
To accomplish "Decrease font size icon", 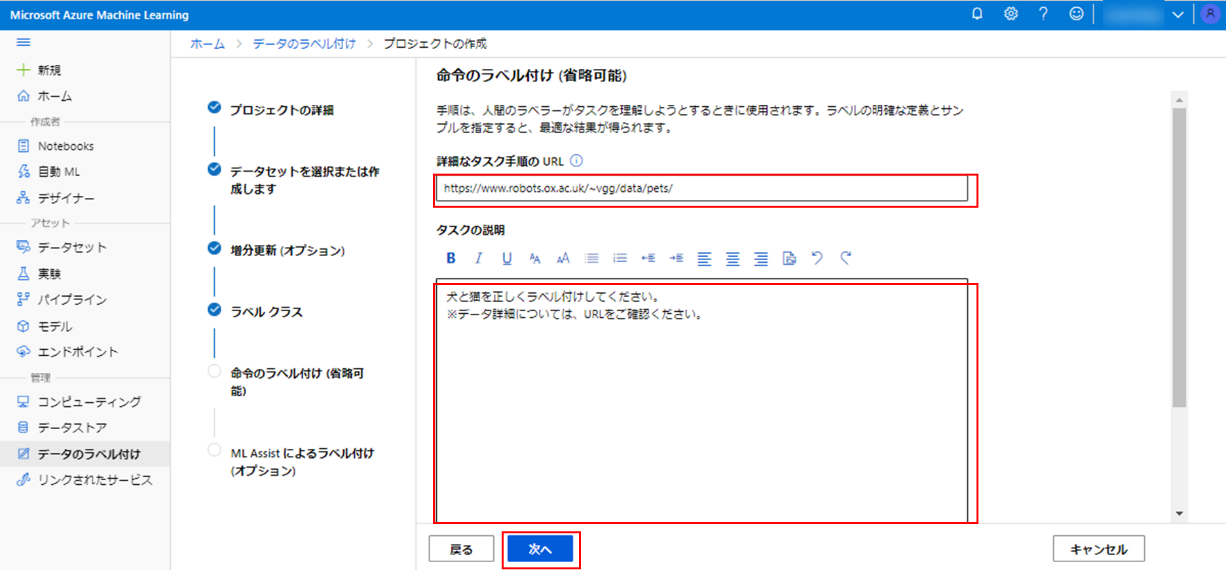I will [535, 258].
